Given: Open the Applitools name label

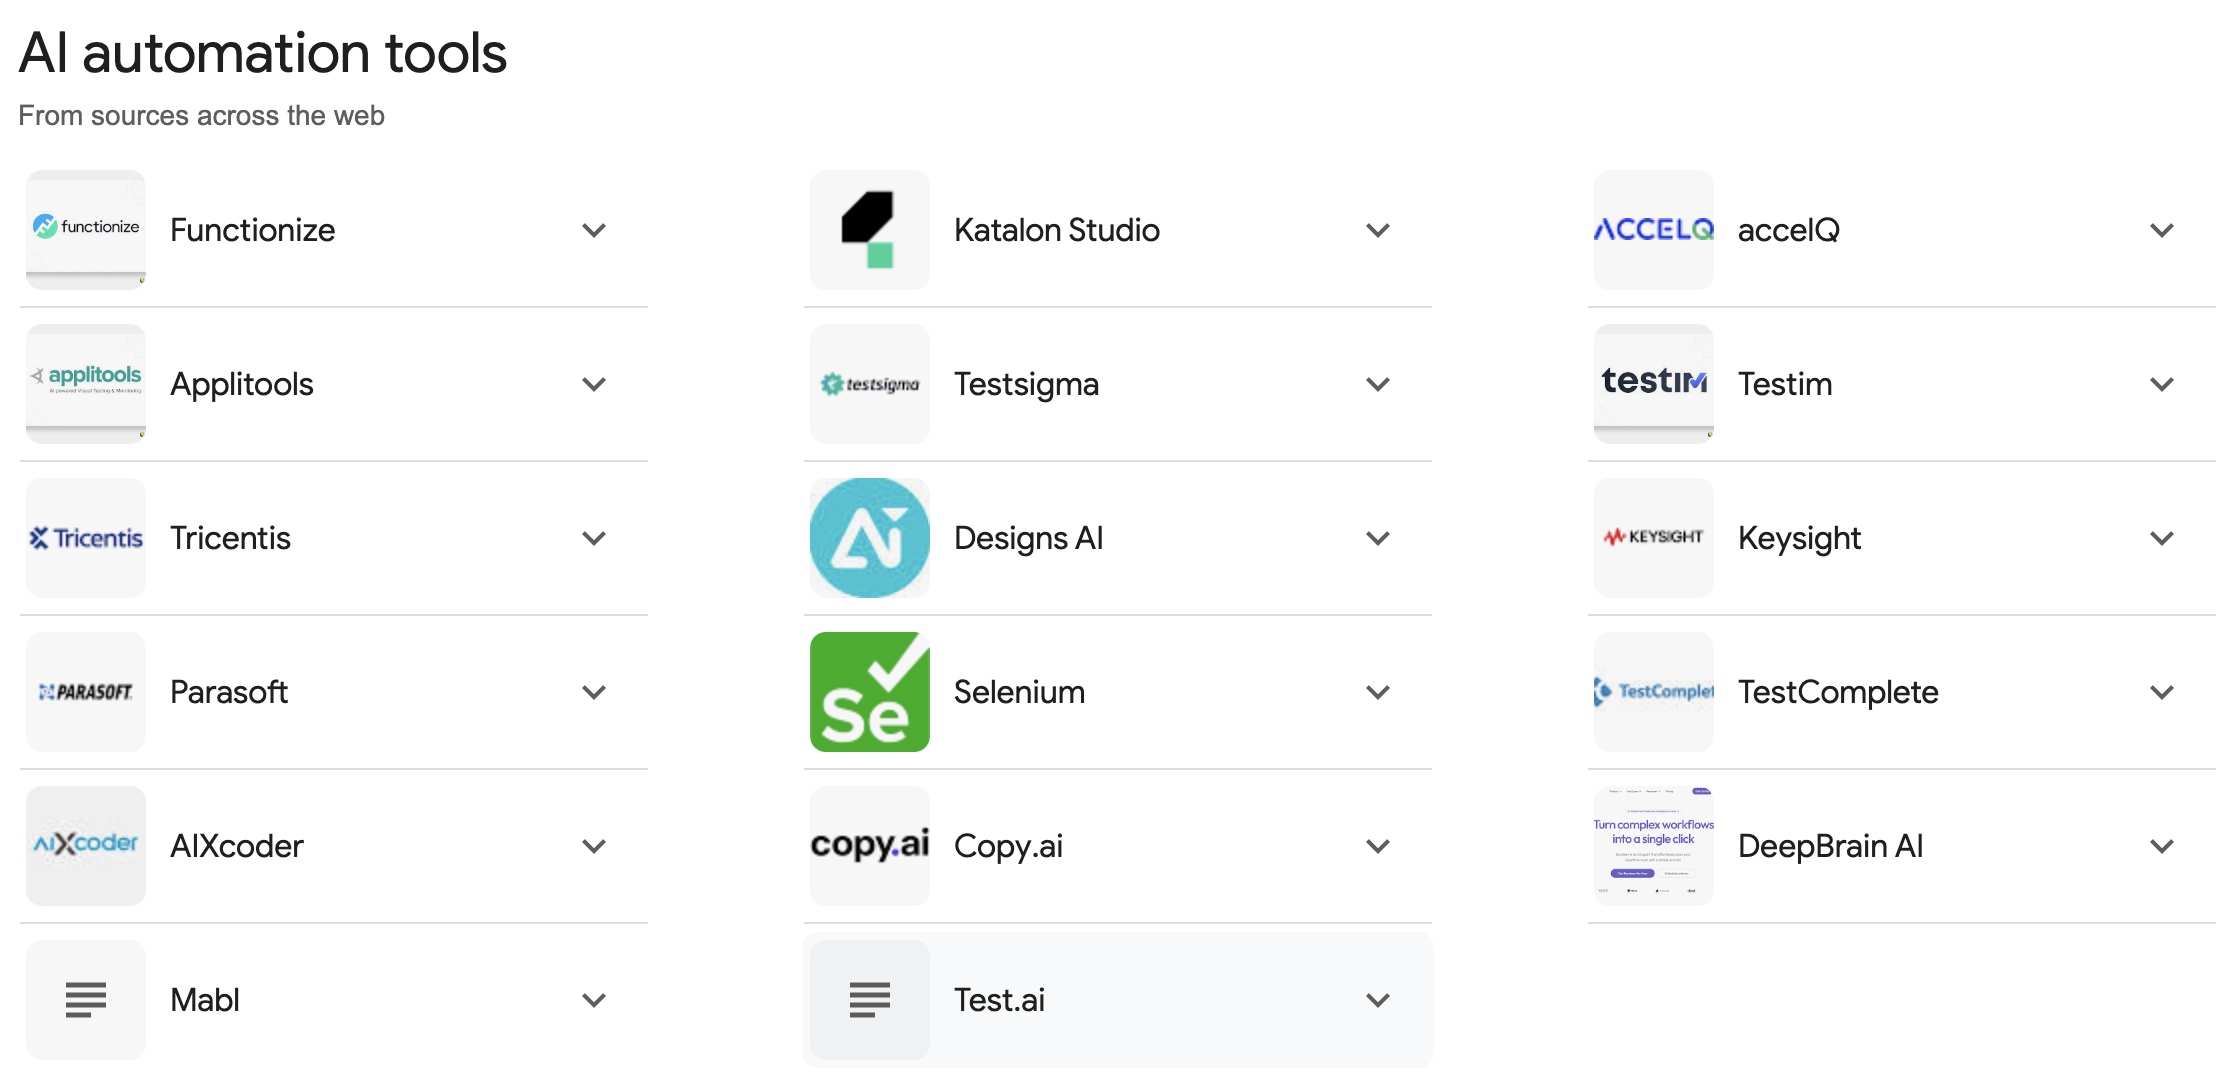Looking at the screenshot, I should pos(242,384).
